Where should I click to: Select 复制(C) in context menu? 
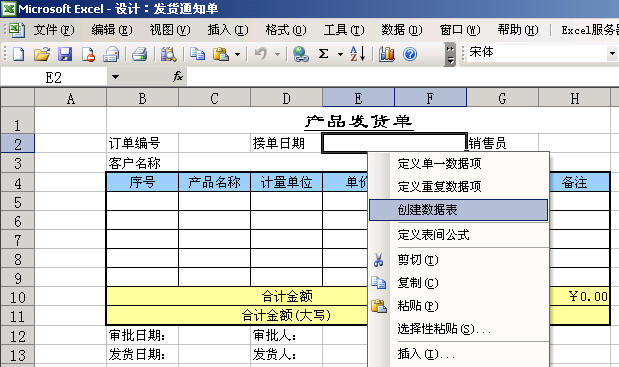[x=458, y=283]
